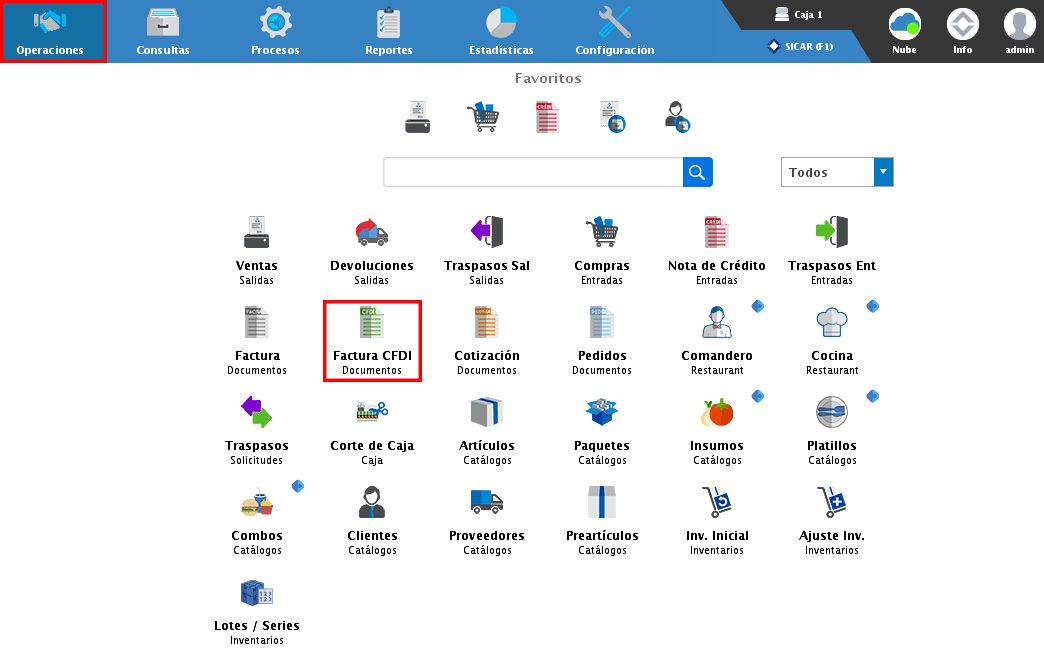Image resolution: width=1044 pixels, height=665 pixels.
Task: Click the magnifier search button
Action: 697,172
